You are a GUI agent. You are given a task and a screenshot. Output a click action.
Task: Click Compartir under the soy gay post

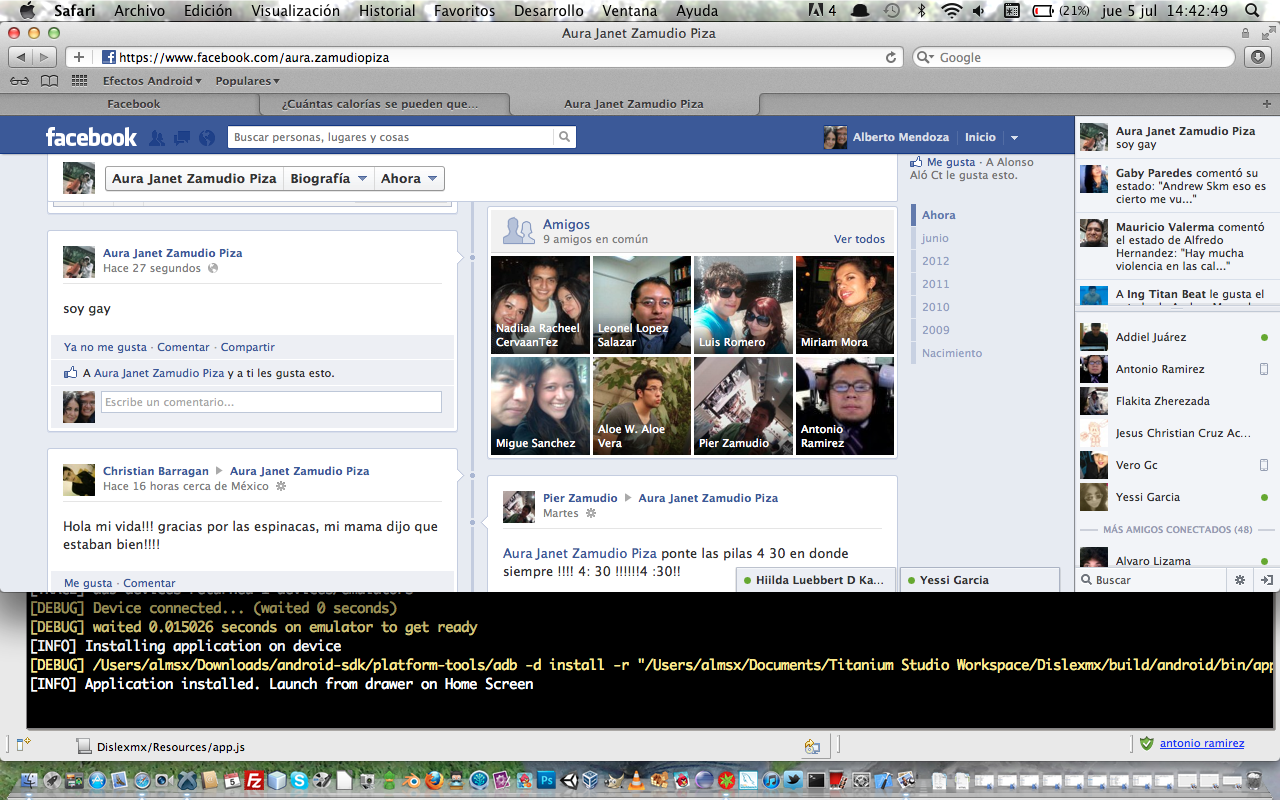pyautogui.click(x=247, y=347)
